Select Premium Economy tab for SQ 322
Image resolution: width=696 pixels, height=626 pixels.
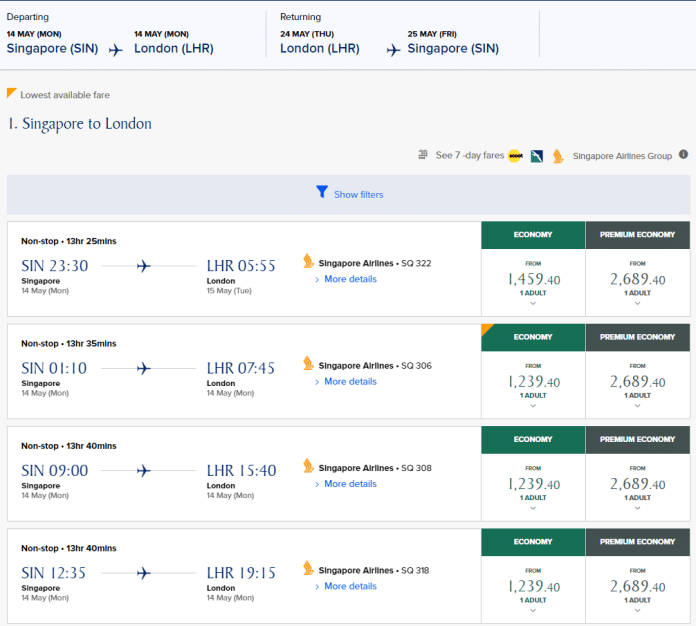click(637, 235)
